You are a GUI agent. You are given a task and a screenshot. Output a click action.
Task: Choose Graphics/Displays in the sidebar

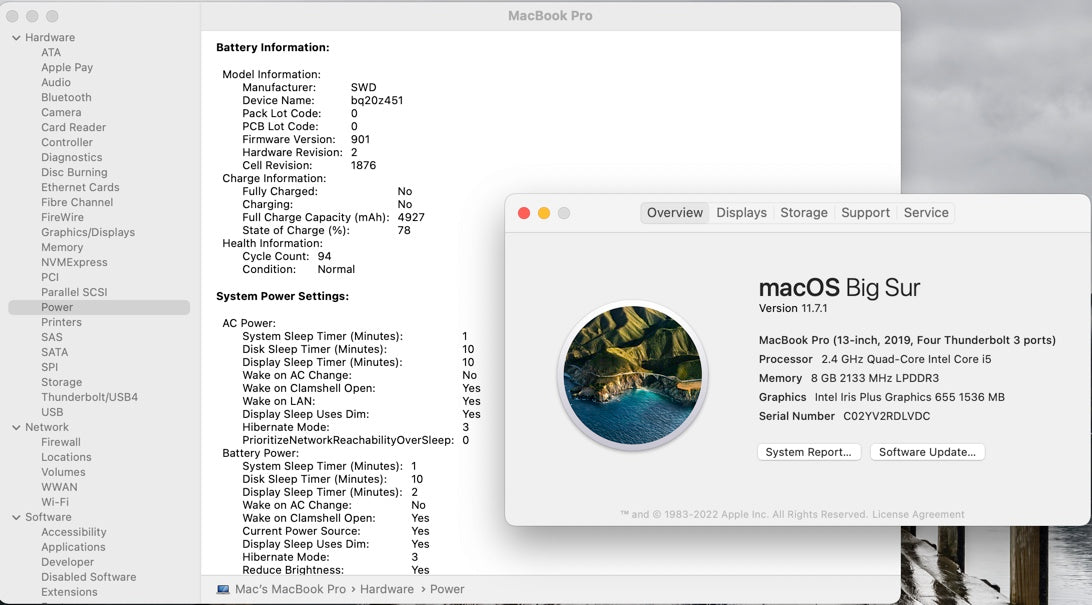88,233
